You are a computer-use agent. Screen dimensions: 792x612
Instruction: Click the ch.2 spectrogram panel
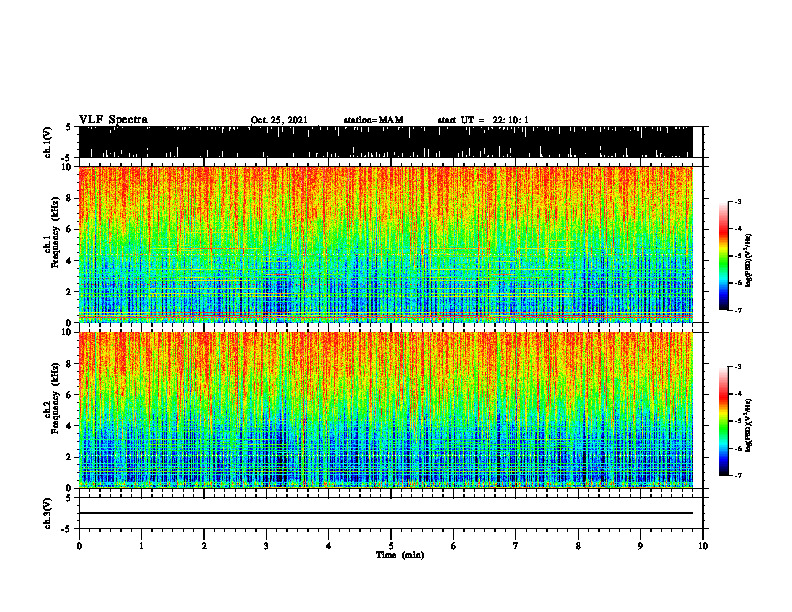[x=386, y=410]
